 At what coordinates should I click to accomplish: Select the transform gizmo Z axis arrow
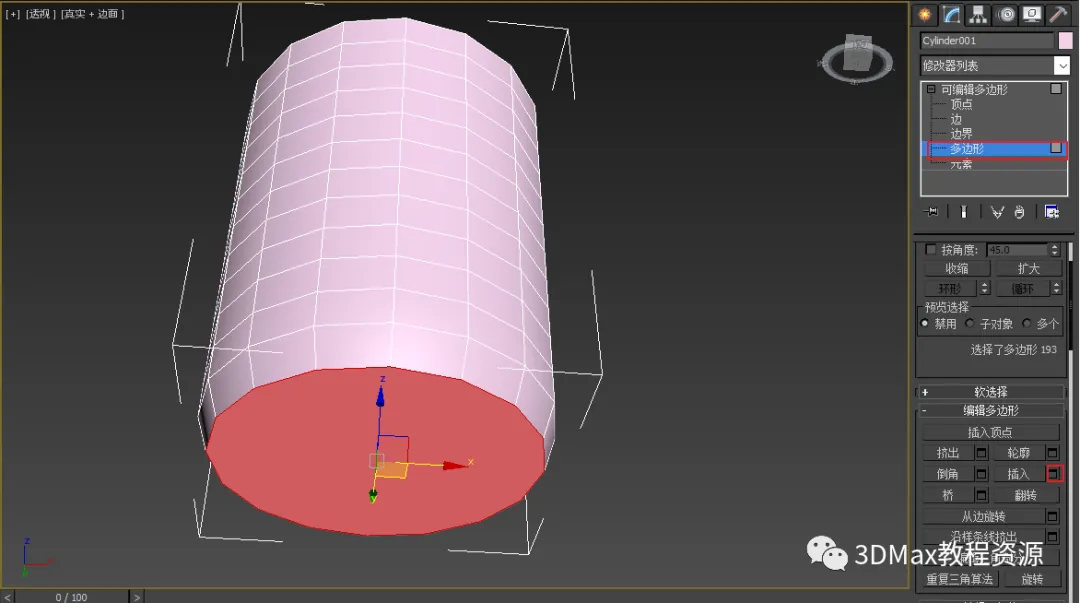coord(380,396)
